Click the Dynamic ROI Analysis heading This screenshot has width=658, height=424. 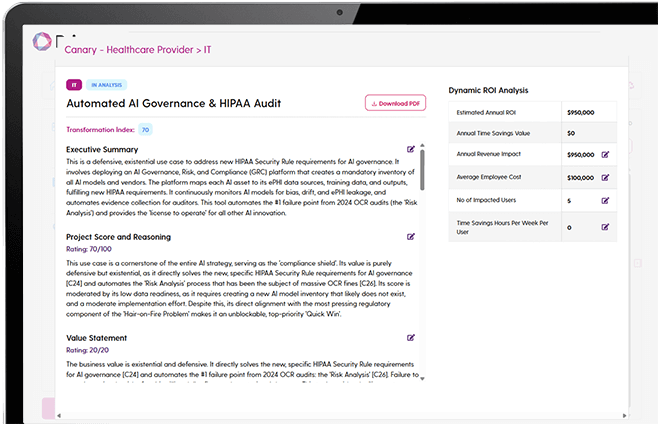pos(489,90)
